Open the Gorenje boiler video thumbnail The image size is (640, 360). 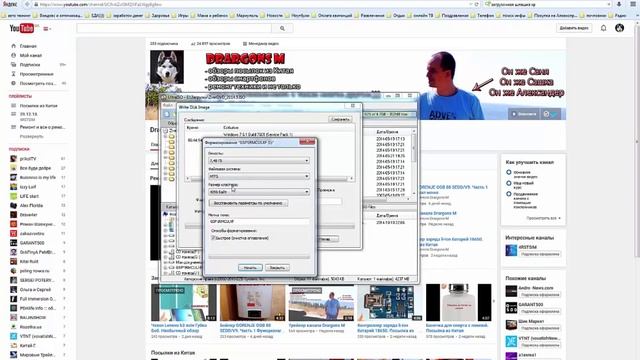252,302
